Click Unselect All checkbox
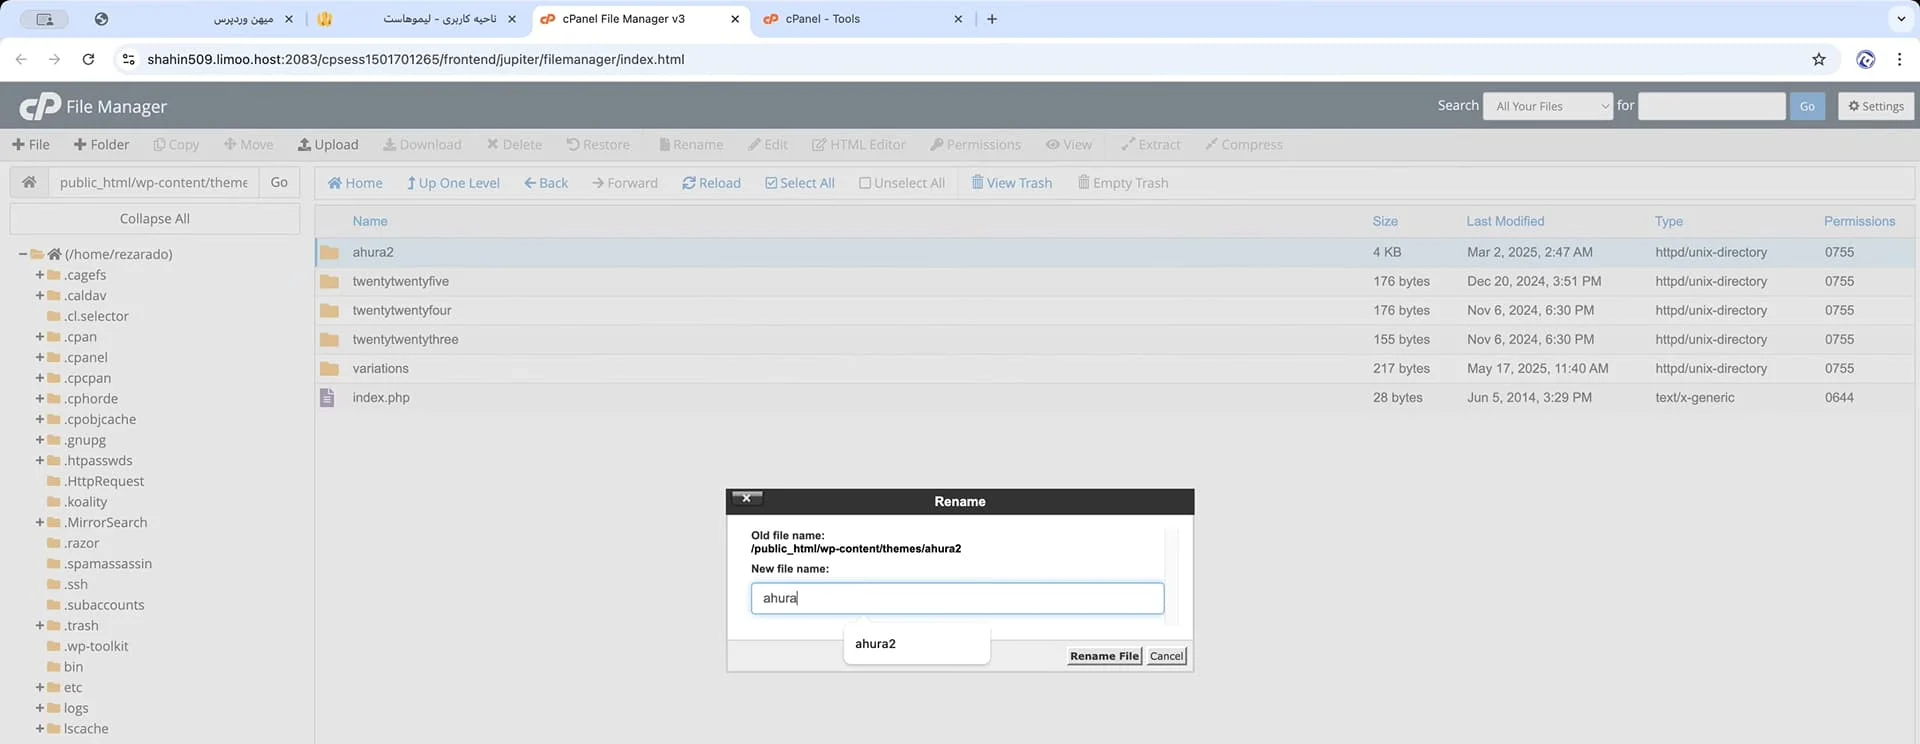This screenshot has width=1920, height=744. click(x=901, y=183)
